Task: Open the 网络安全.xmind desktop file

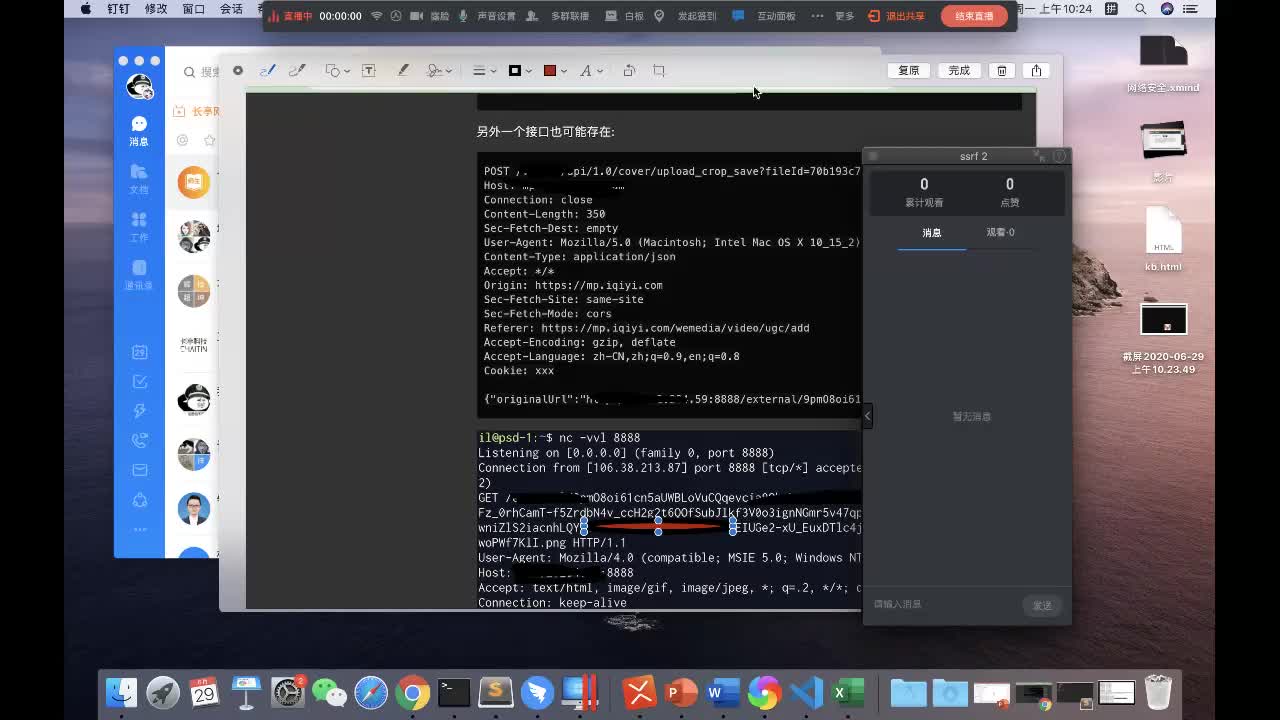Action: 1163,63
